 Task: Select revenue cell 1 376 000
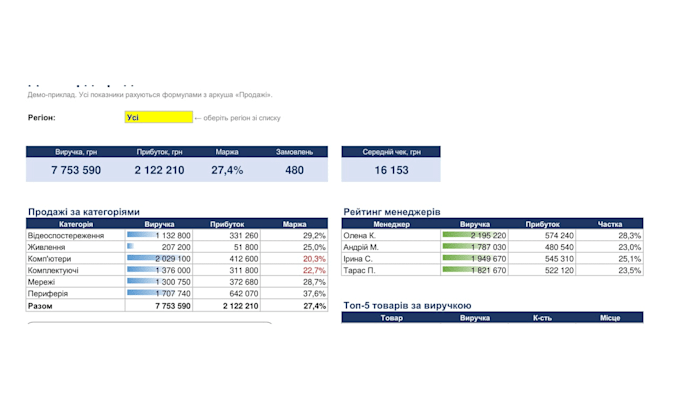point(159,270)
